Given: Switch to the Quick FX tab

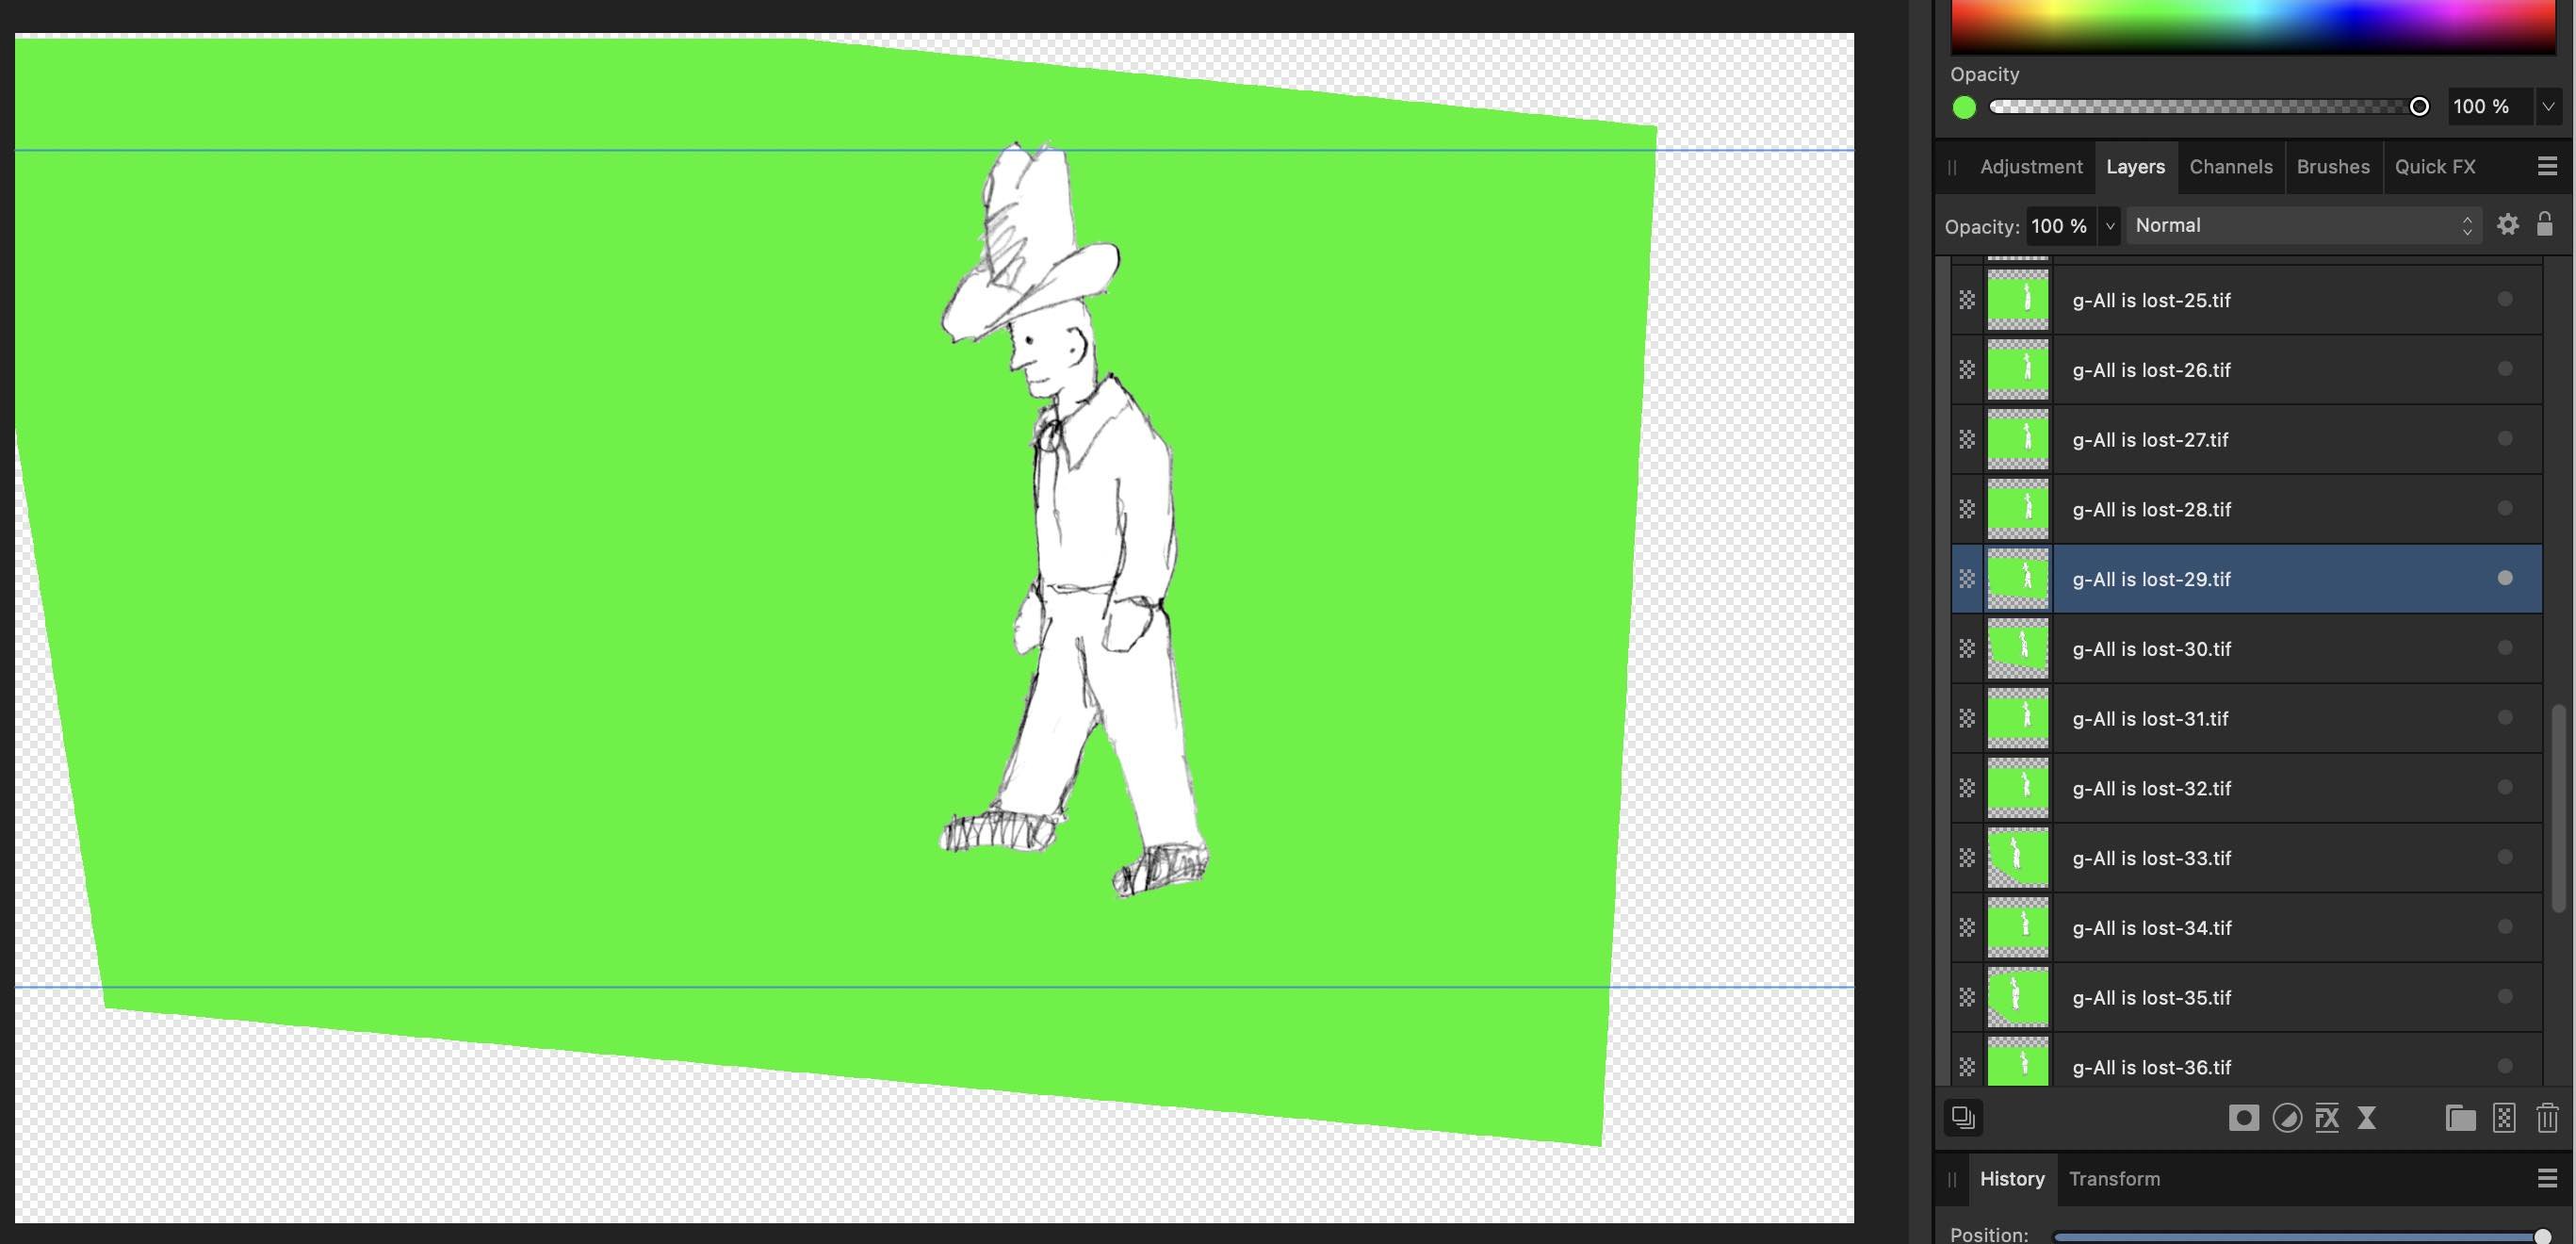Looking at the screenshot, I should [2434, 167].
